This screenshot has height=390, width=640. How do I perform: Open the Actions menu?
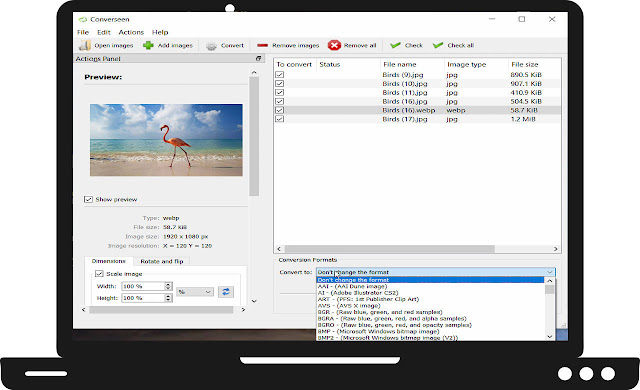(x=131, y=32)
